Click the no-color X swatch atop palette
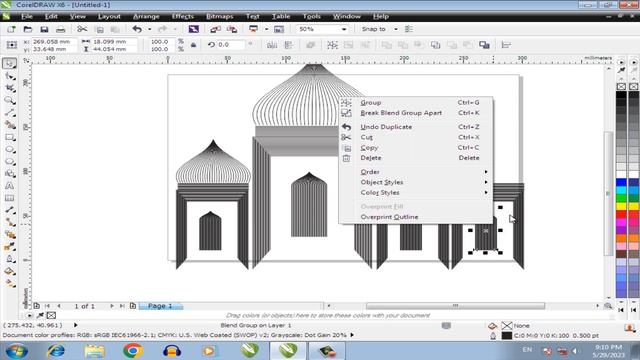Image resolution: width=640 pixels, height=360 pixels. [x=621, y=87]
